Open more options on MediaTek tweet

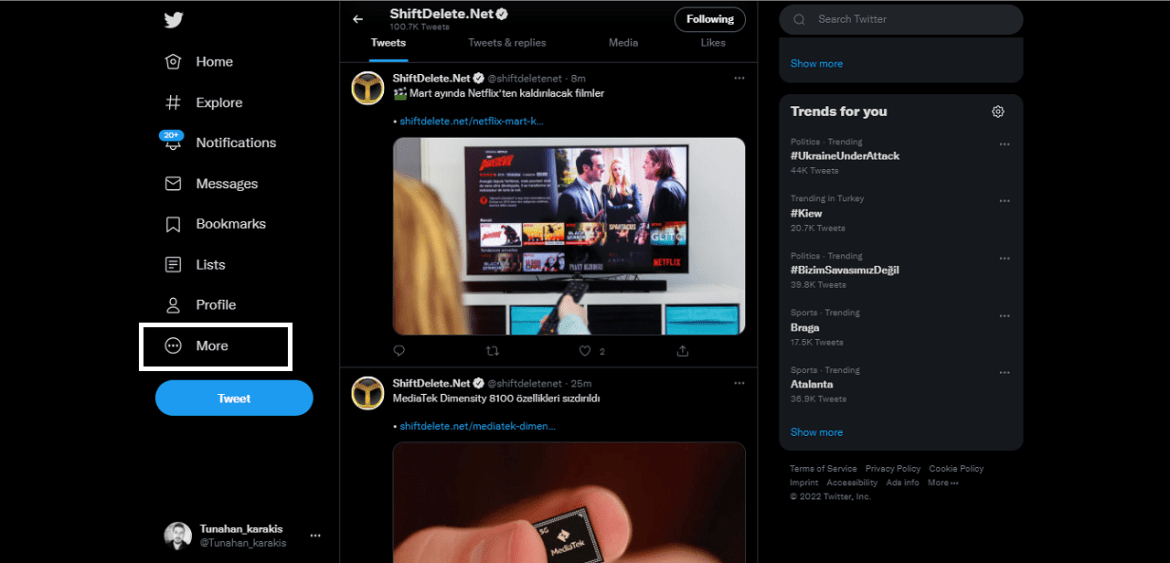pyautogui.click(x=739, y=383)
